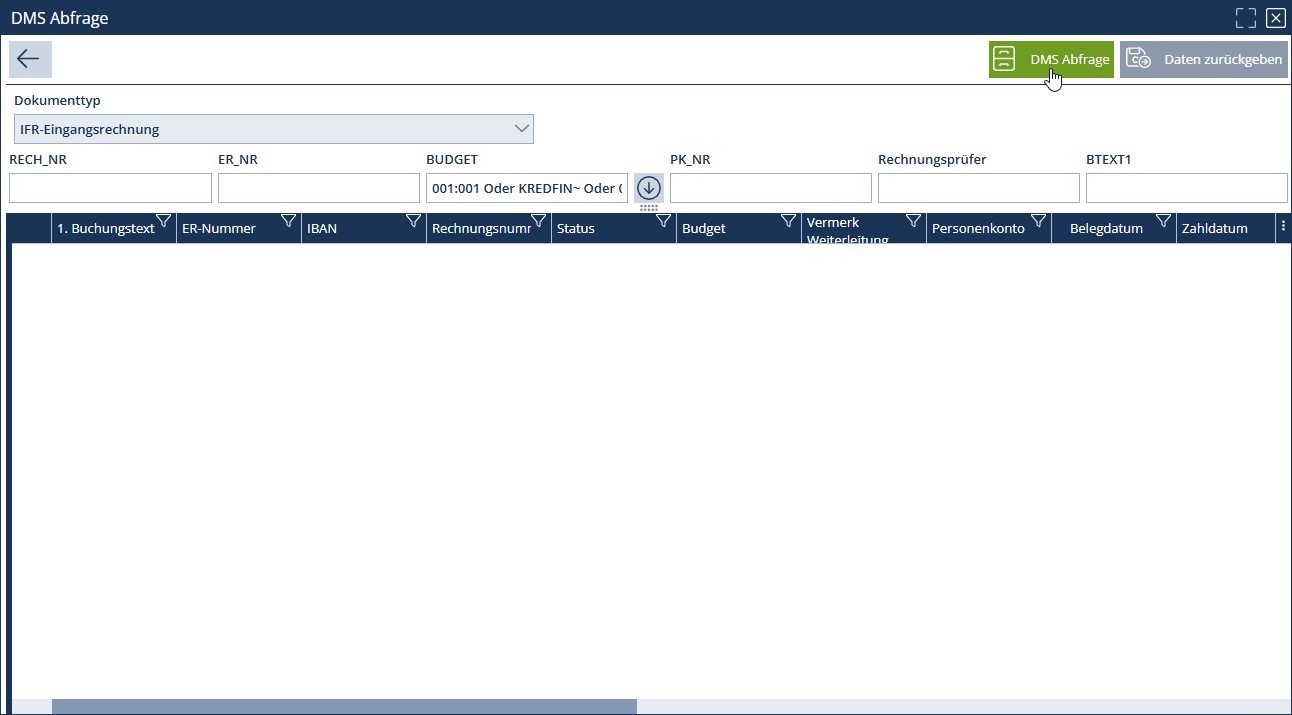The height and width of the screenshot is (715, 1292).
Task: Open filter for Status column
Action: [664, 221]
